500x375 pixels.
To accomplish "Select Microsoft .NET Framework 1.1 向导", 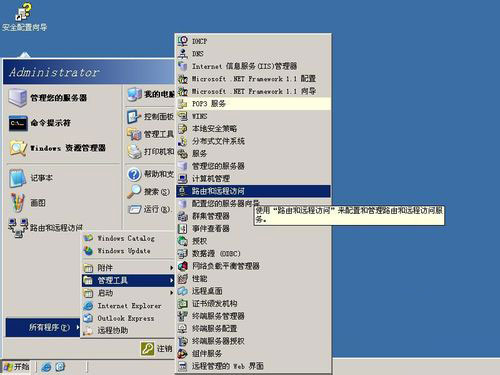I will tap(253, 91).
